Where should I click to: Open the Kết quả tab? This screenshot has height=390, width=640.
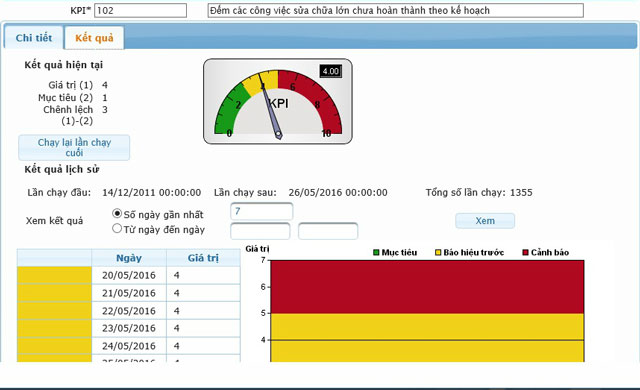94,38
